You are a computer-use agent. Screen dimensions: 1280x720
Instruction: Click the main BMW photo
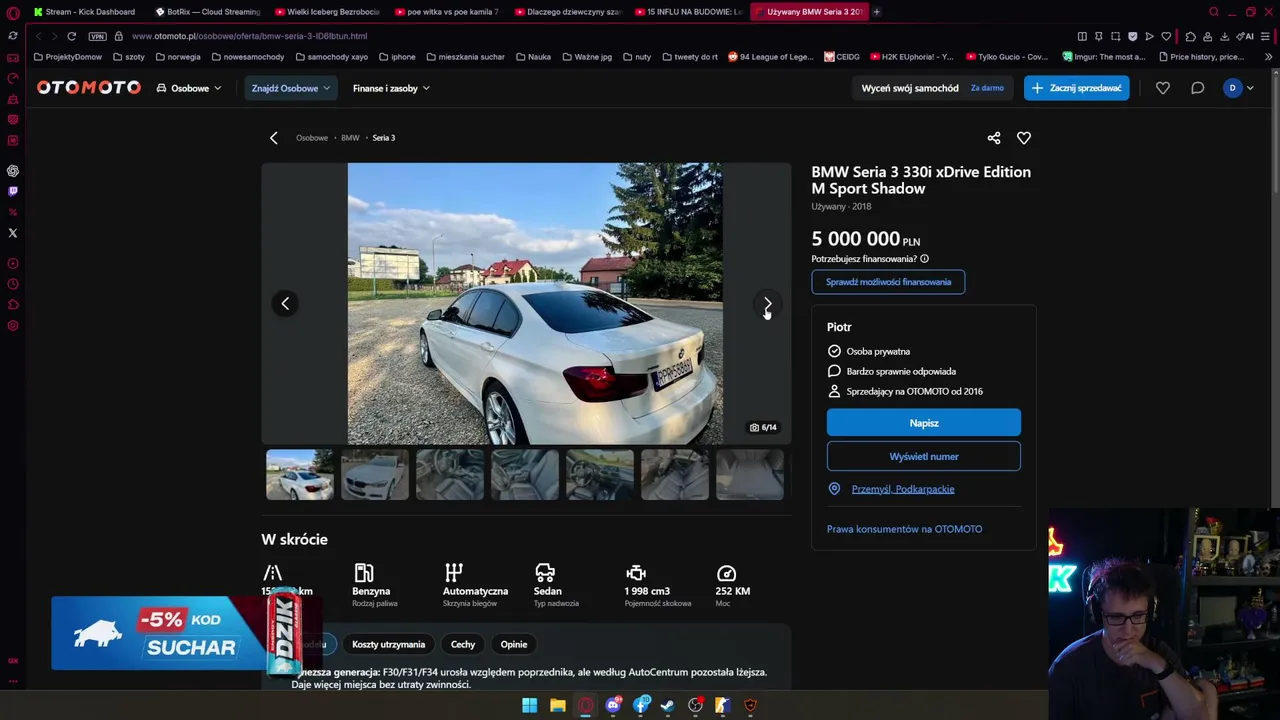535,303
